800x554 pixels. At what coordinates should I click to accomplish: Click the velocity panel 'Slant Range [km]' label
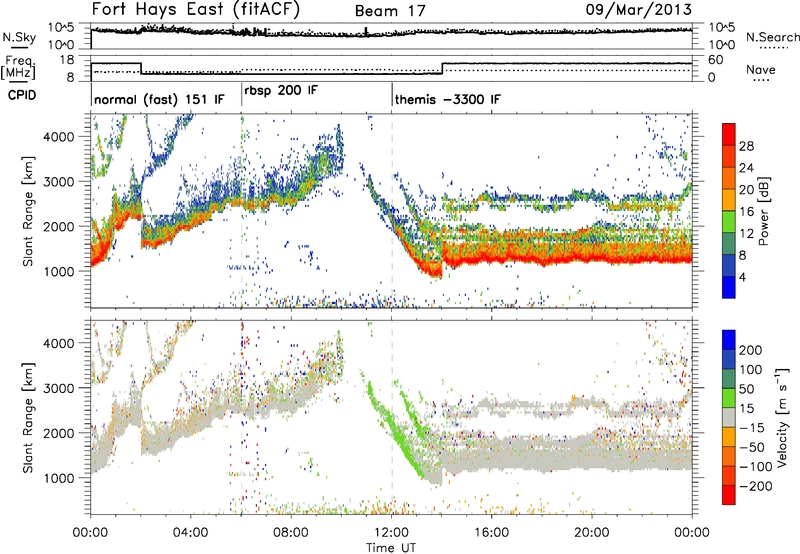[x=28, y=417]
